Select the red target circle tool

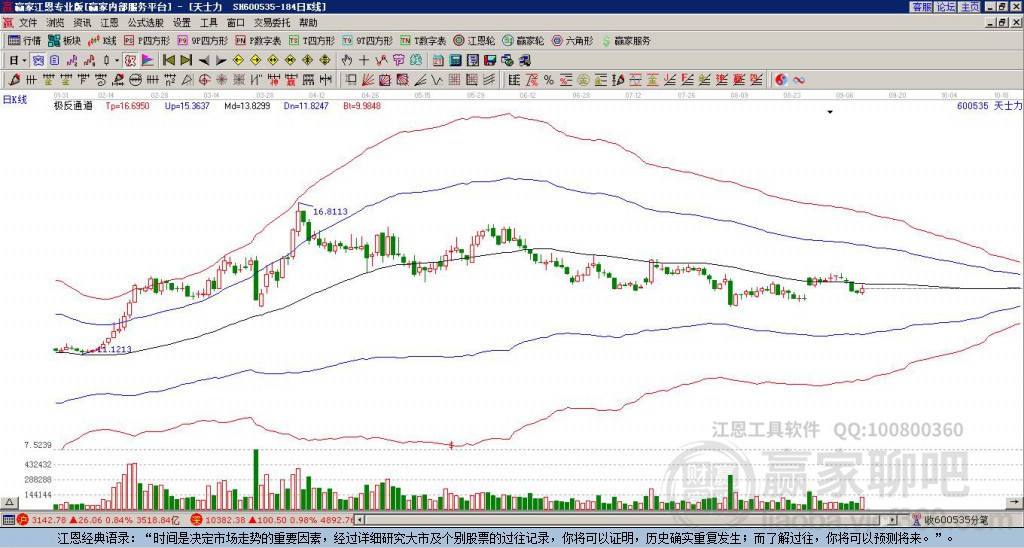(x=204, y=80)
